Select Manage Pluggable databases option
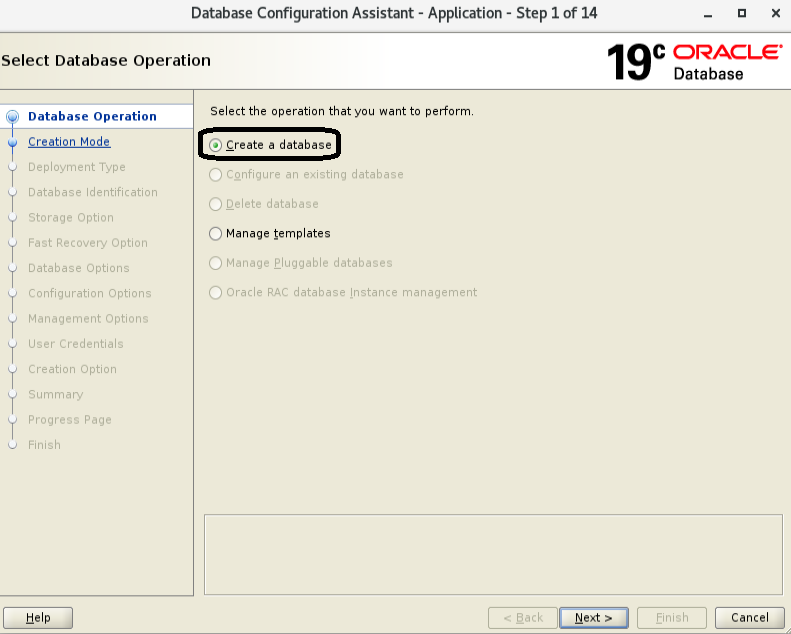This screenshot has height=634, width=791. click(x=215, y=263)
